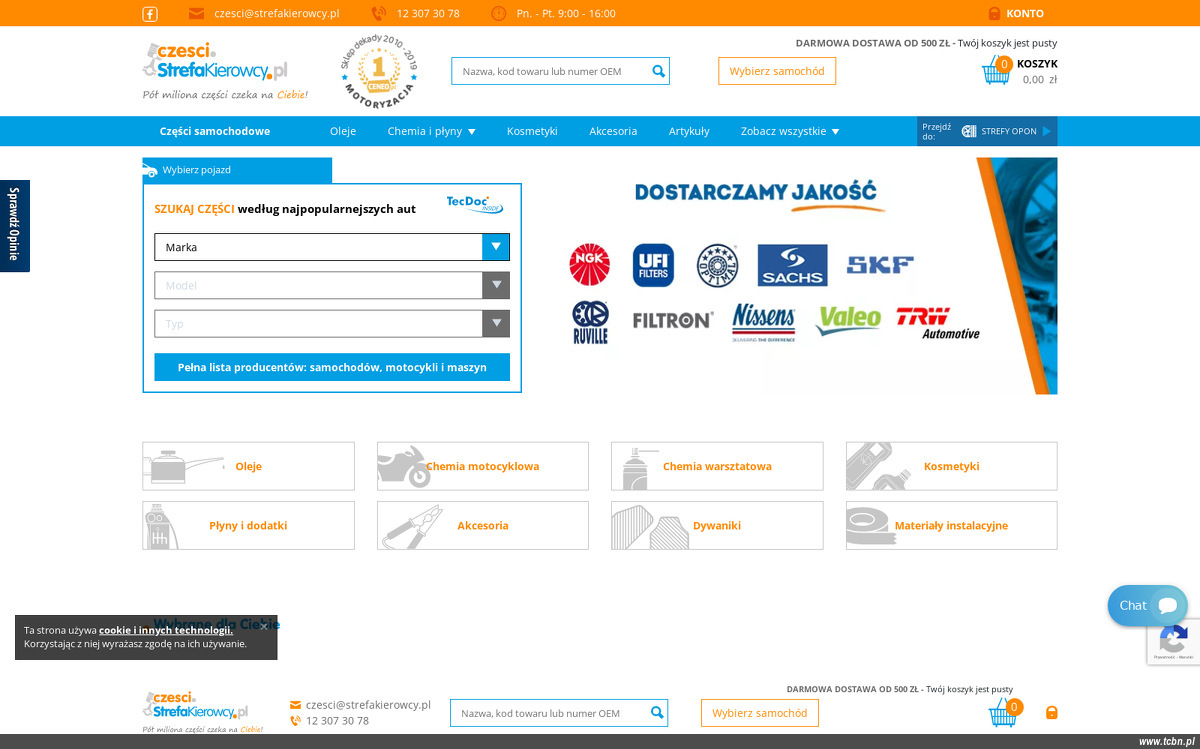1200x749 pixels.
Task: Click the envelope icon in top bar
Action: pyautogui.click(x=196, y=14)
